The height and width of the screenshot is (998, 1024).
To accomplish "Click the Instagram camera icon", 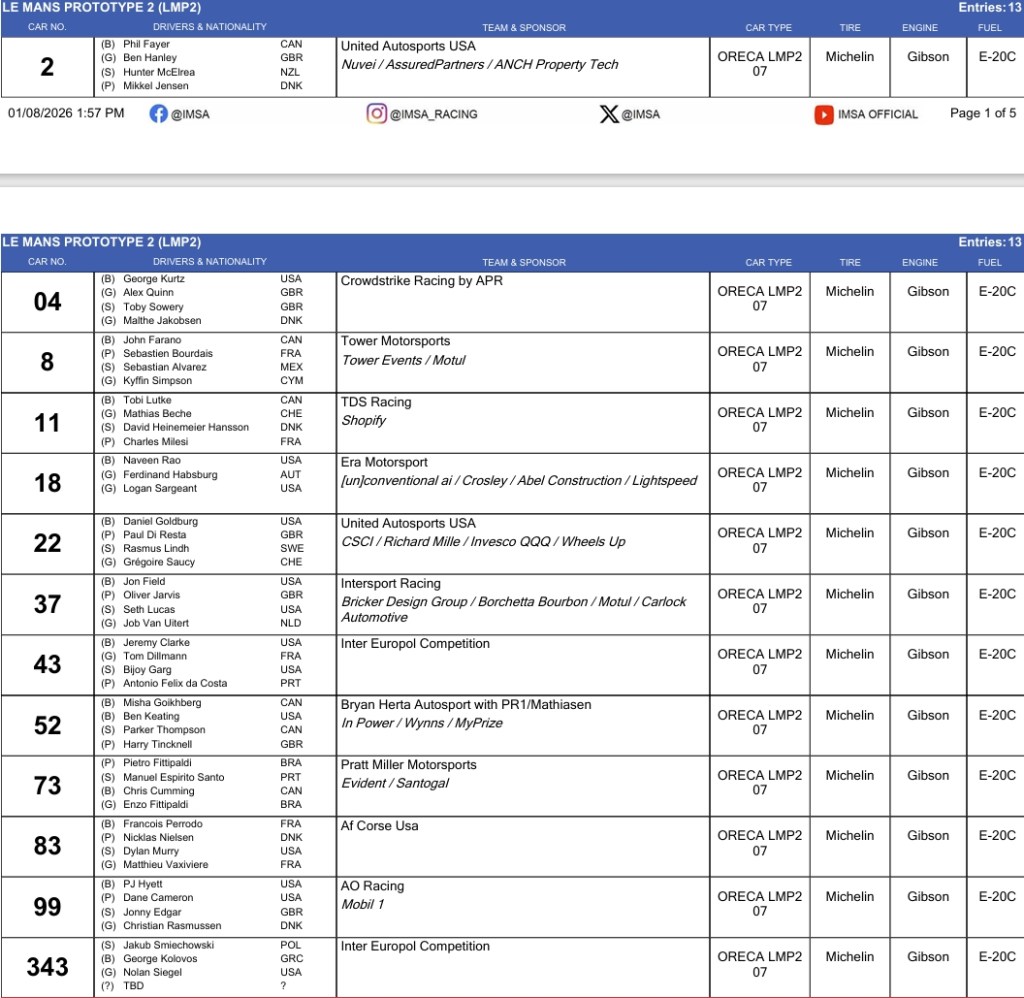I will coord(377,114).
